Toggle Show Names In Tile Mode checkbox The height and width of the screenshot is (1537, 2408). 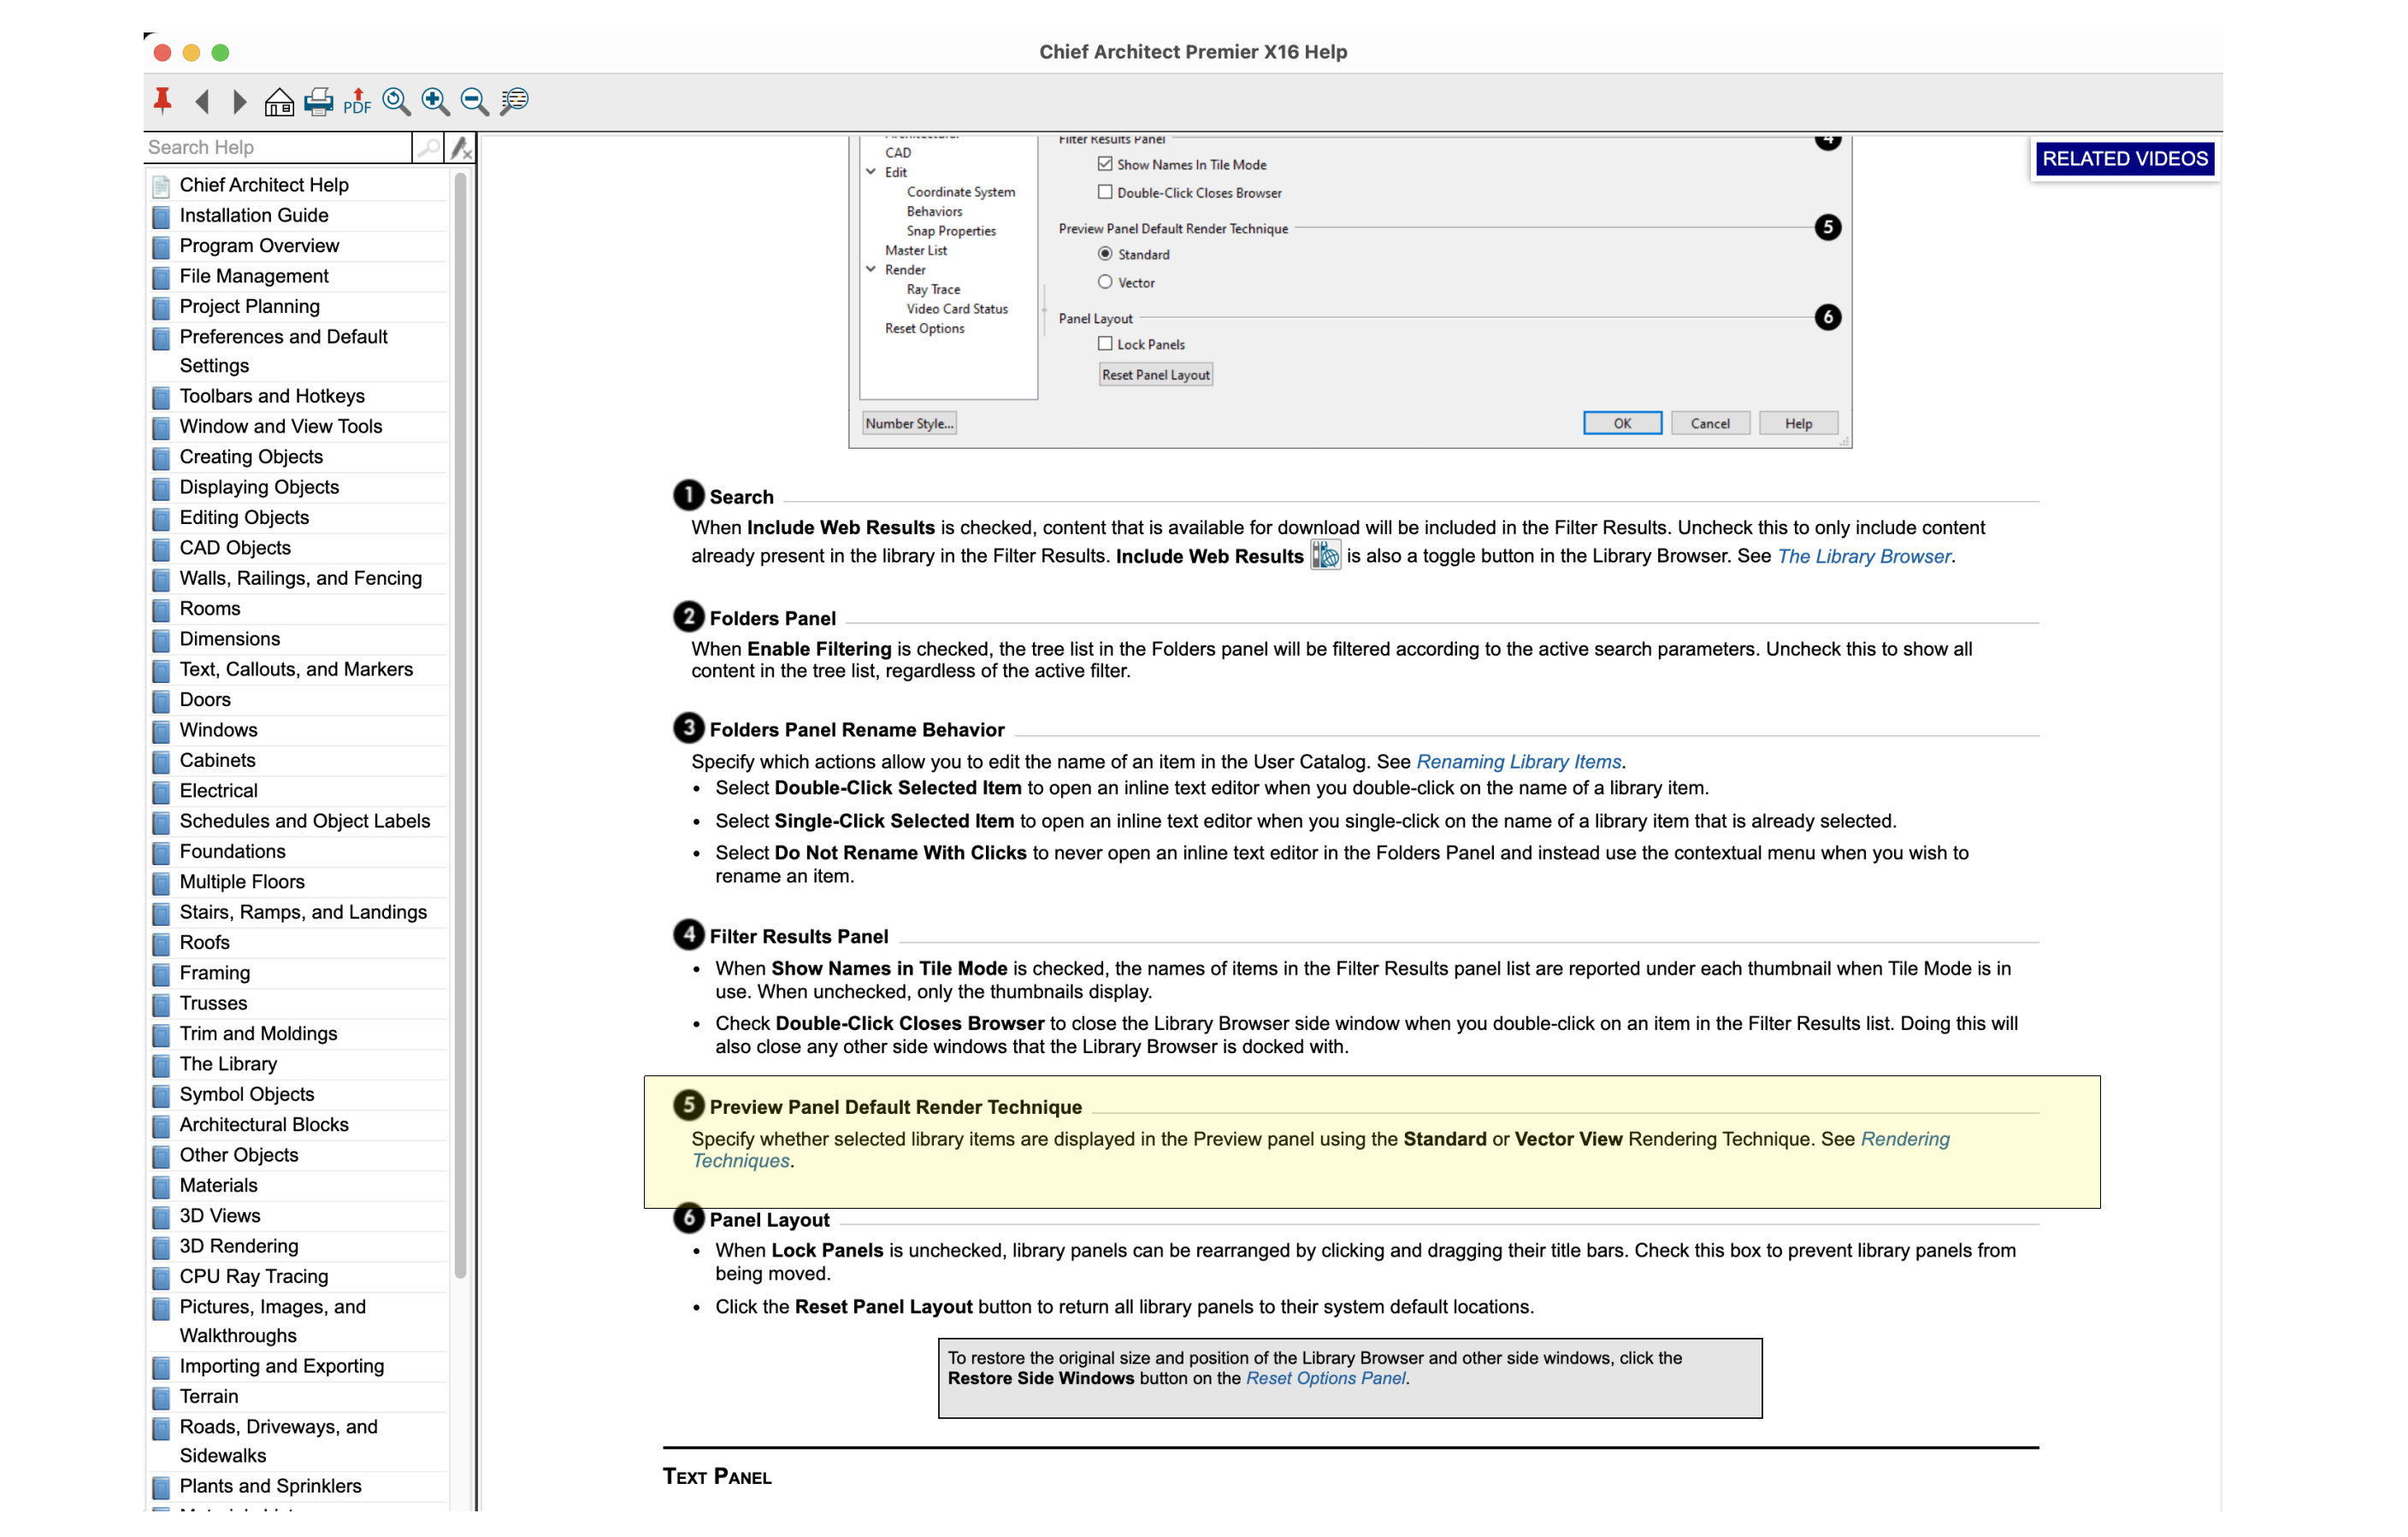pos(1105,164)
